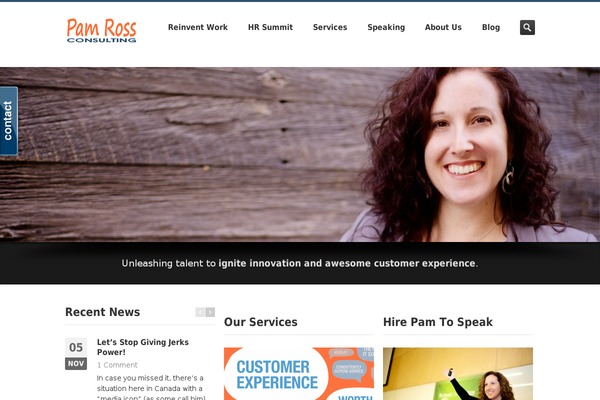600x400 pixels.
Task: Open the About Us menu
Action: tap(443, 27)
